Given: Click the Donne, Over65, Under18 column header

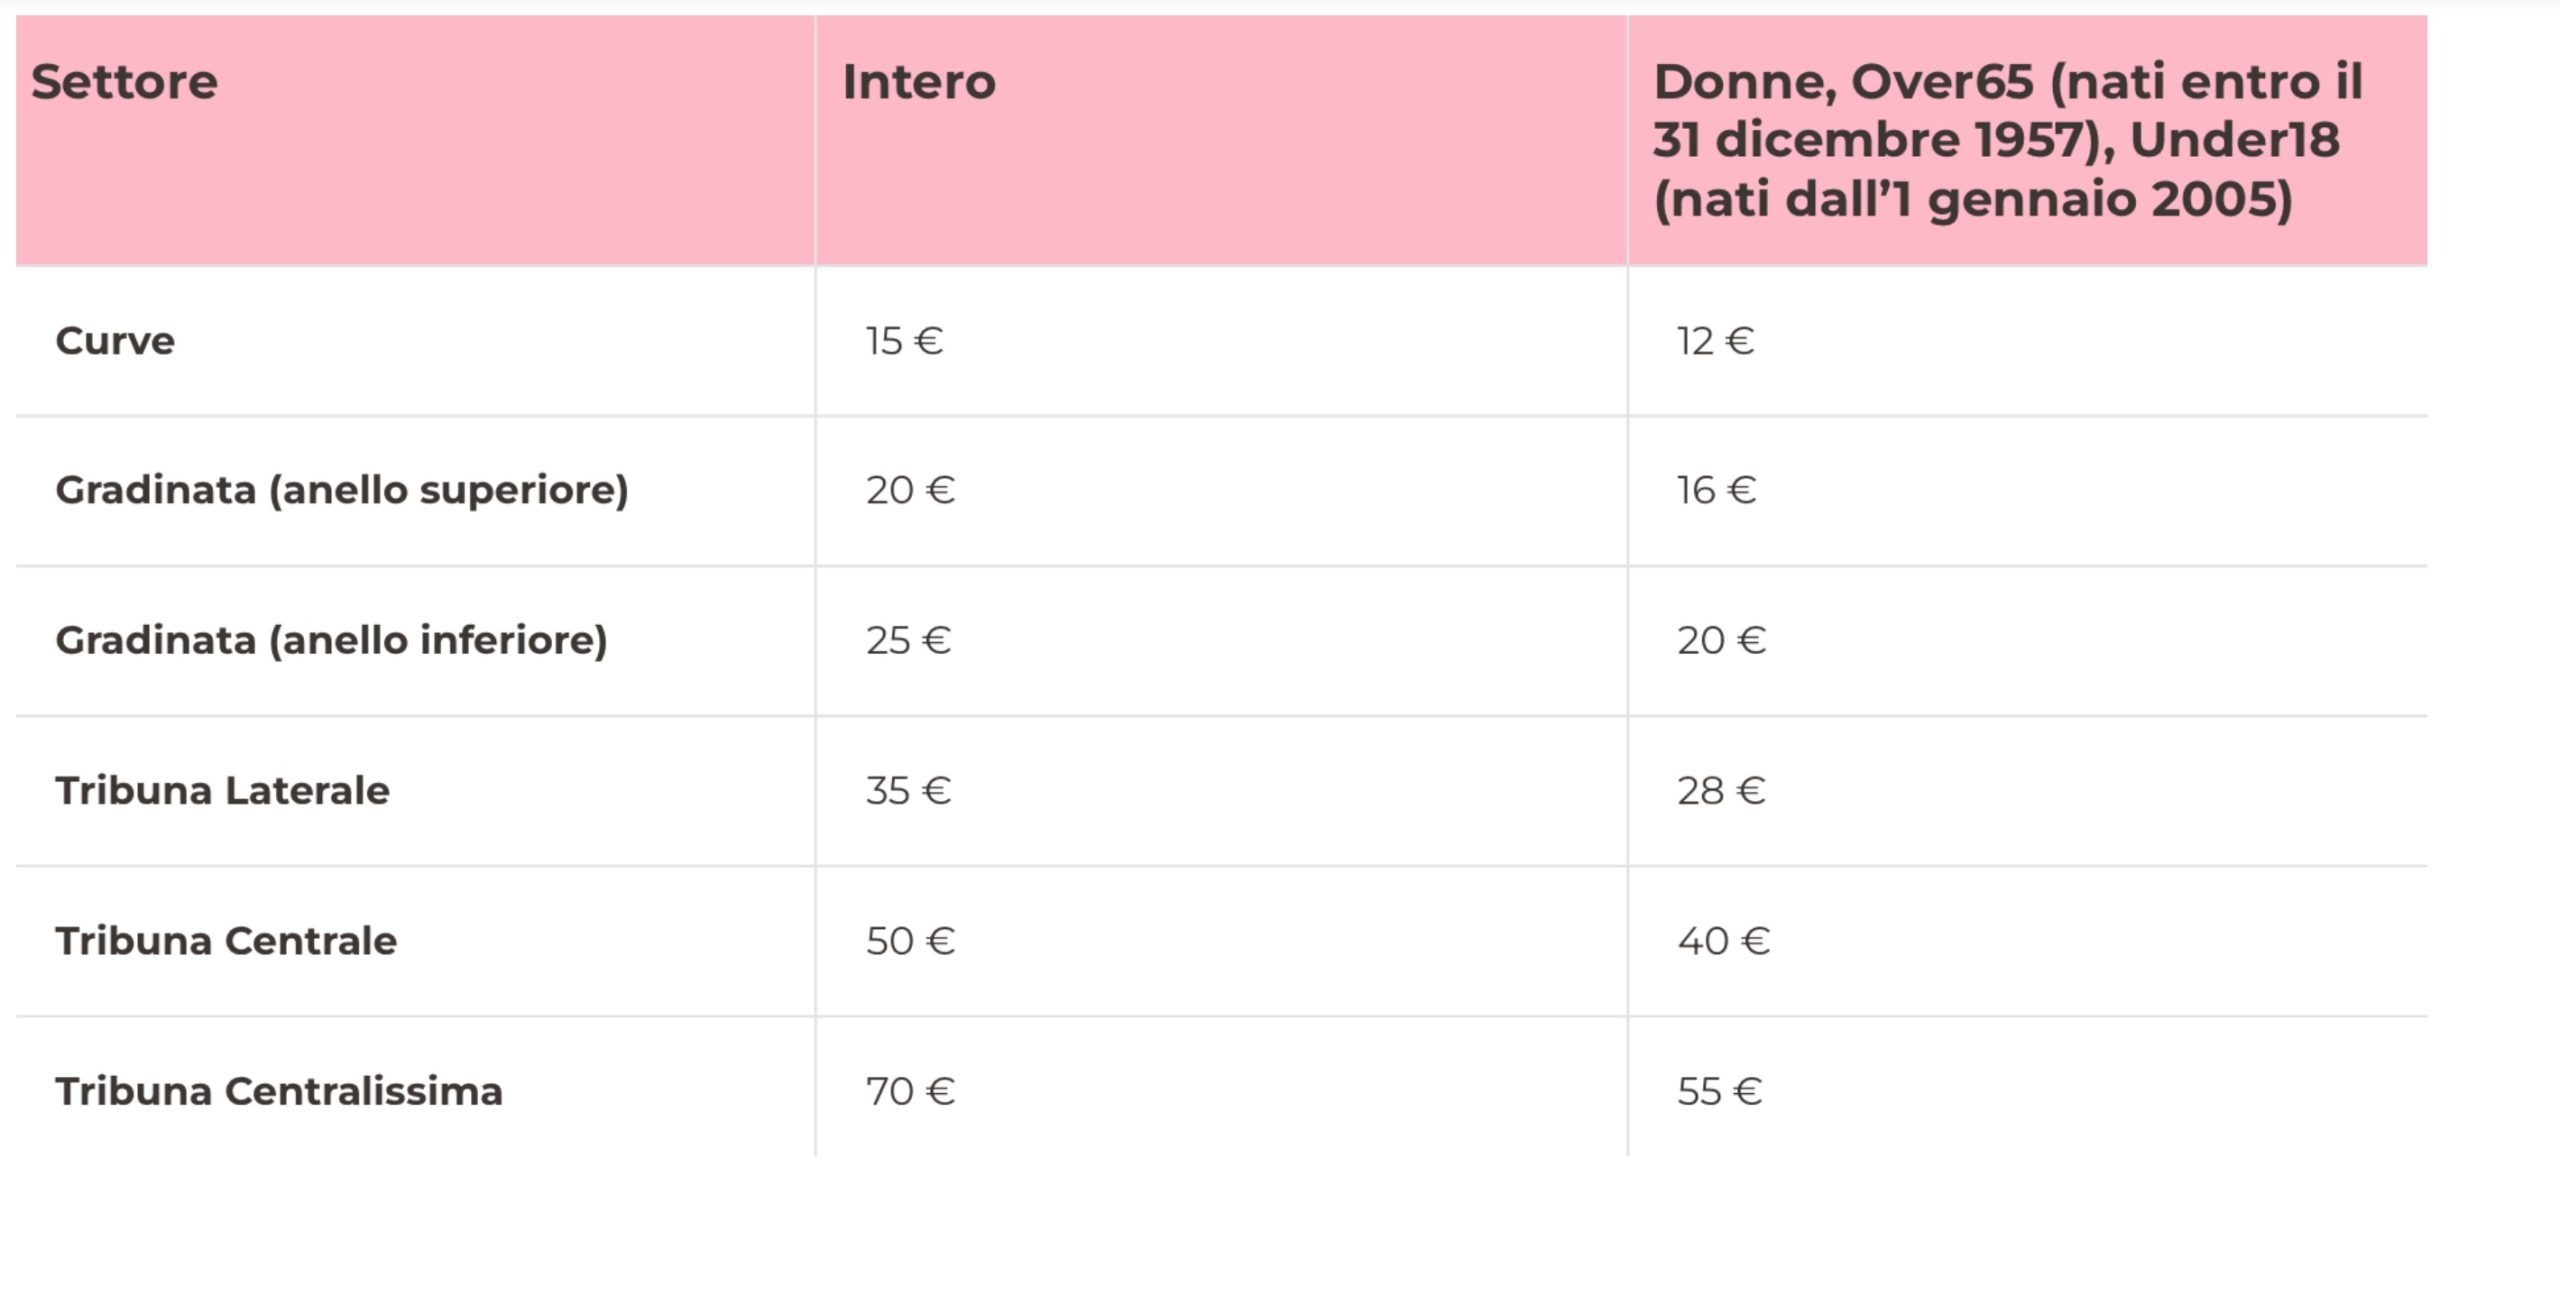Looking at the screenshot, I should coord(2006,140).
